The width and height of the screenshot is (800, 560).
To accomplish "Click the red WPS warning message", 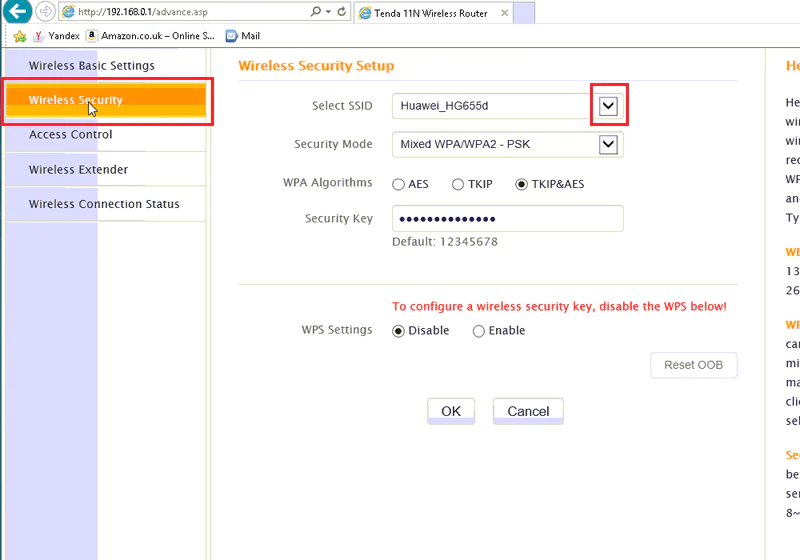I will tap(559, 307).
